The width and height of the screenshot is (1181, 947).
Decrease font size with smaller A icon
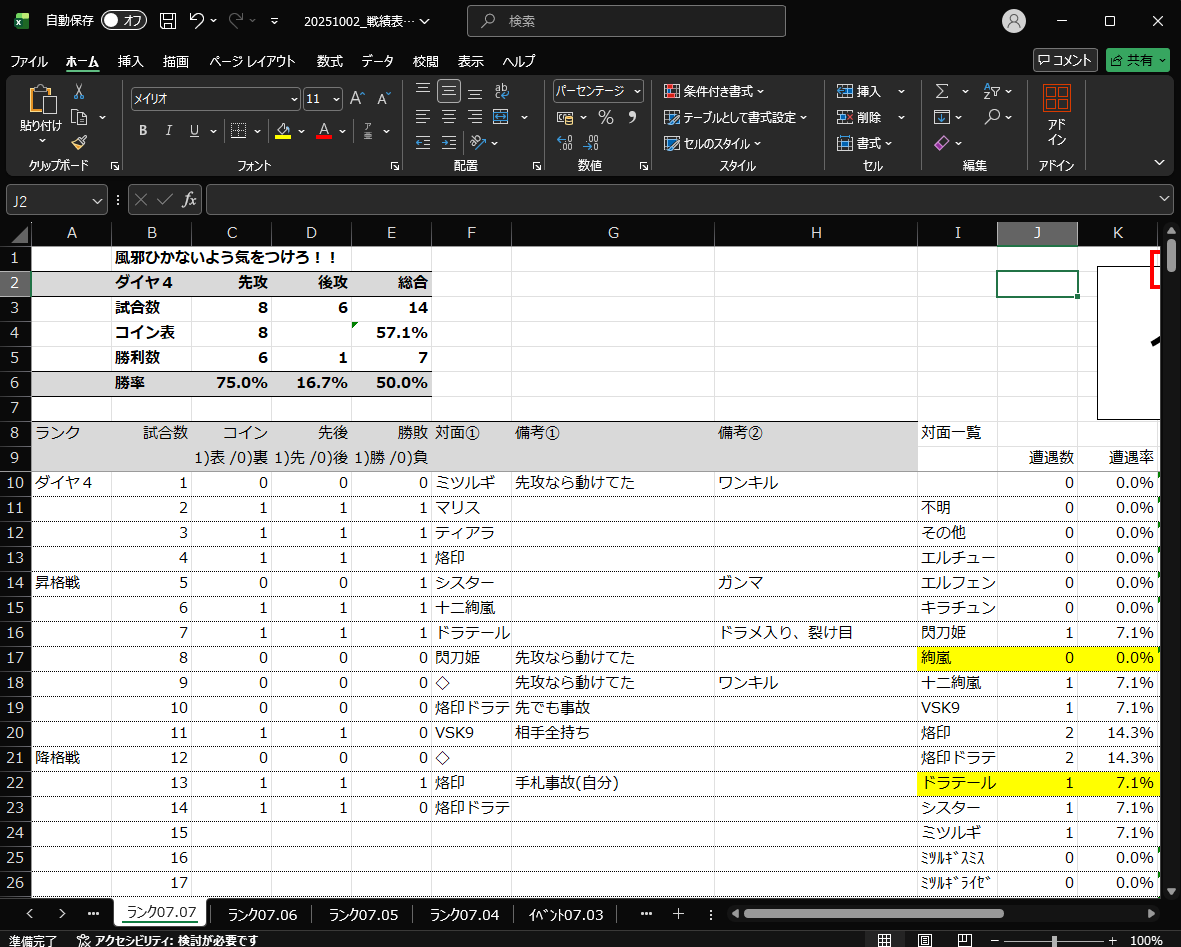(383, 99)
